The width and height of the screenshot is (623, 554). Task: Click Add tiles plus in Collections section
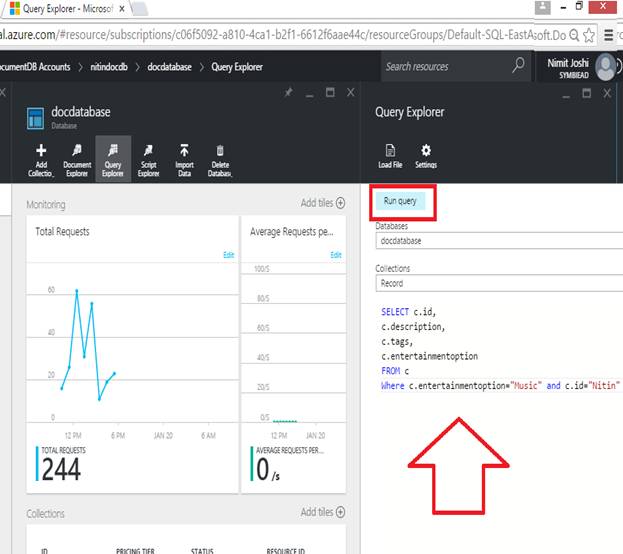[340, 512]
